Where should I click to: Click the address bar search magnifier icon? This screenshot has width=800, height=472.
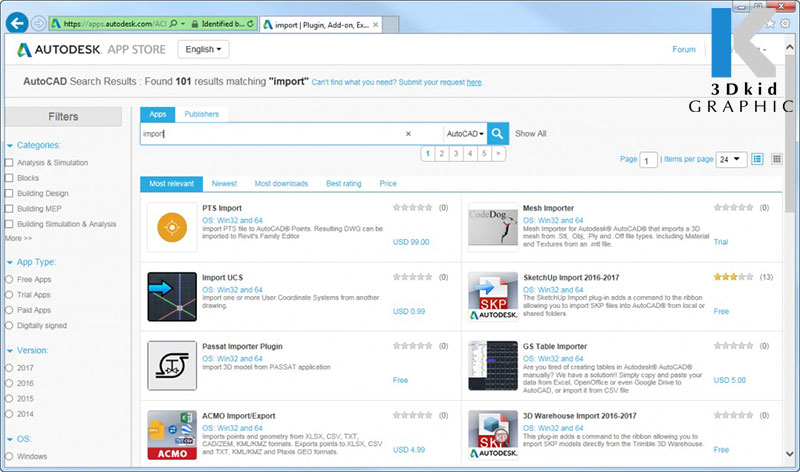point(173,23)
